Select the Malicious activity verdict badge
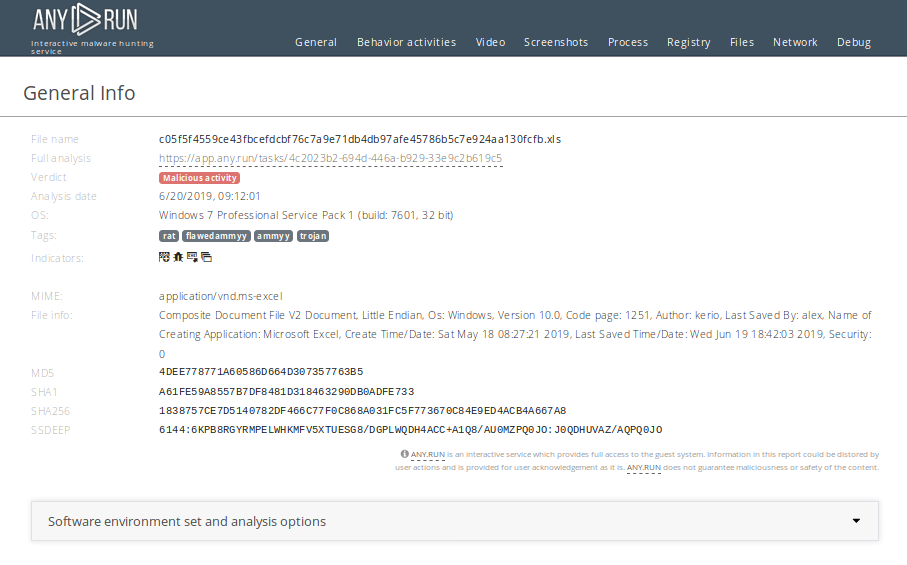The width and height of the screenshot is (907, 565). (200, 177)
